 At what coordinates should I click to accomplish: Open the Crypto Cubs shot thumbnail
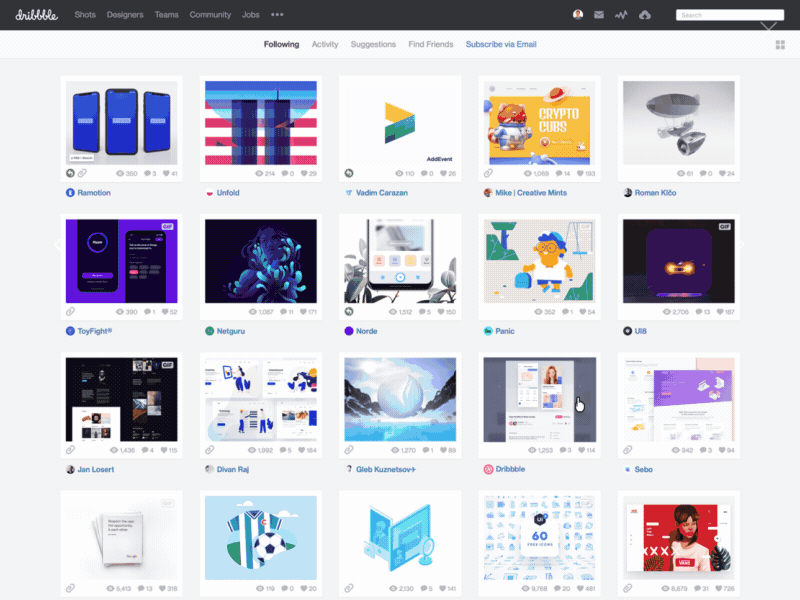539,122
